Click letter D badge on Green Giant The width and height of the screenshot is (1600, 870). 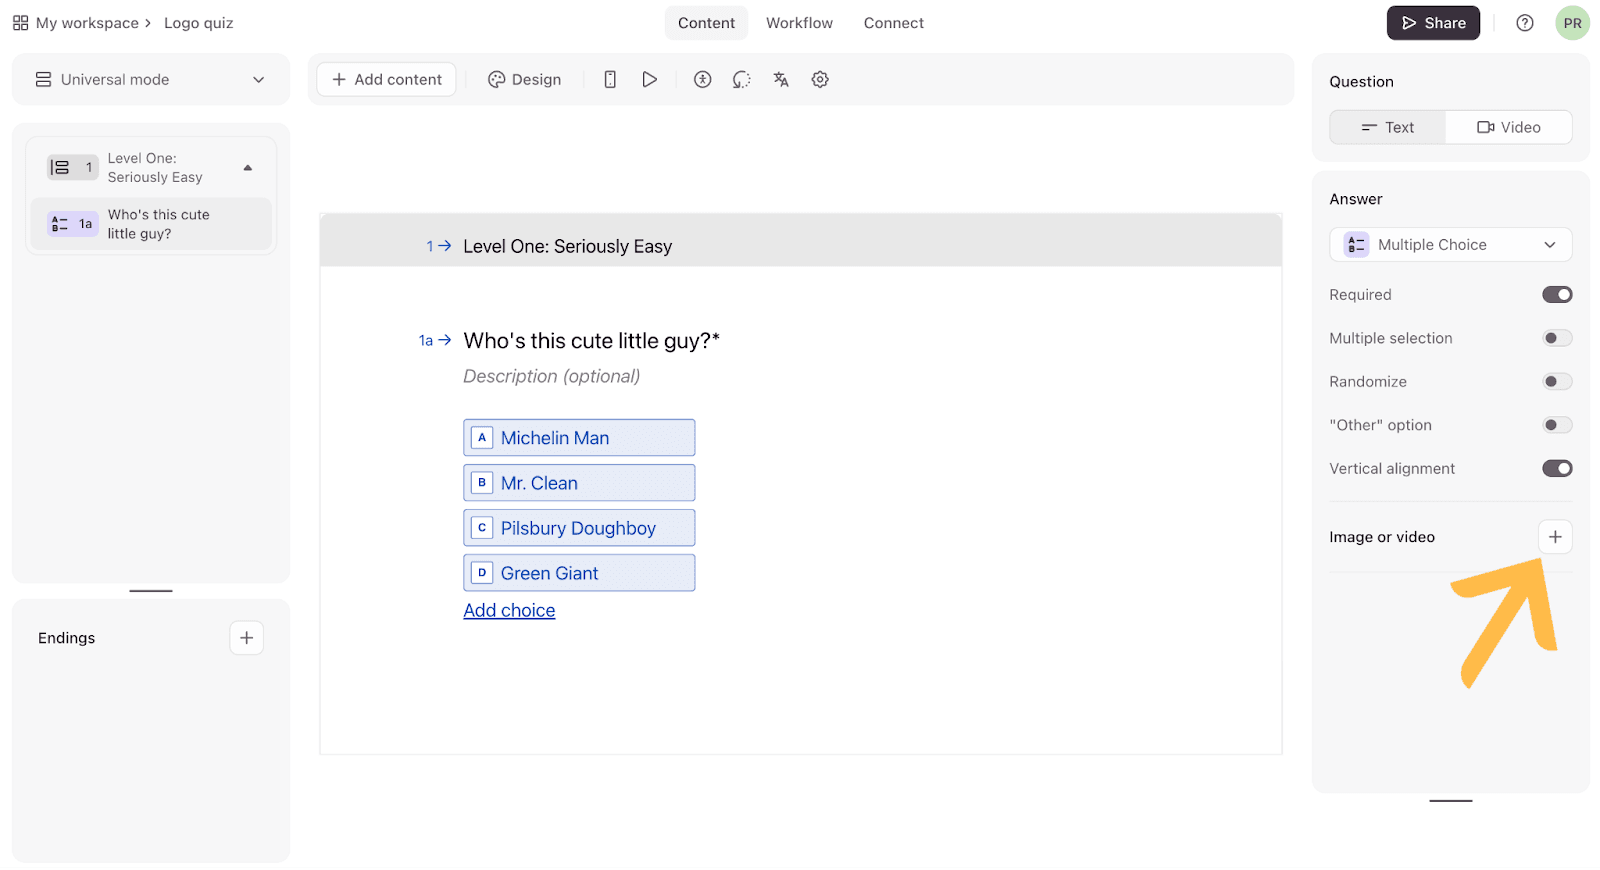[482, 573]
